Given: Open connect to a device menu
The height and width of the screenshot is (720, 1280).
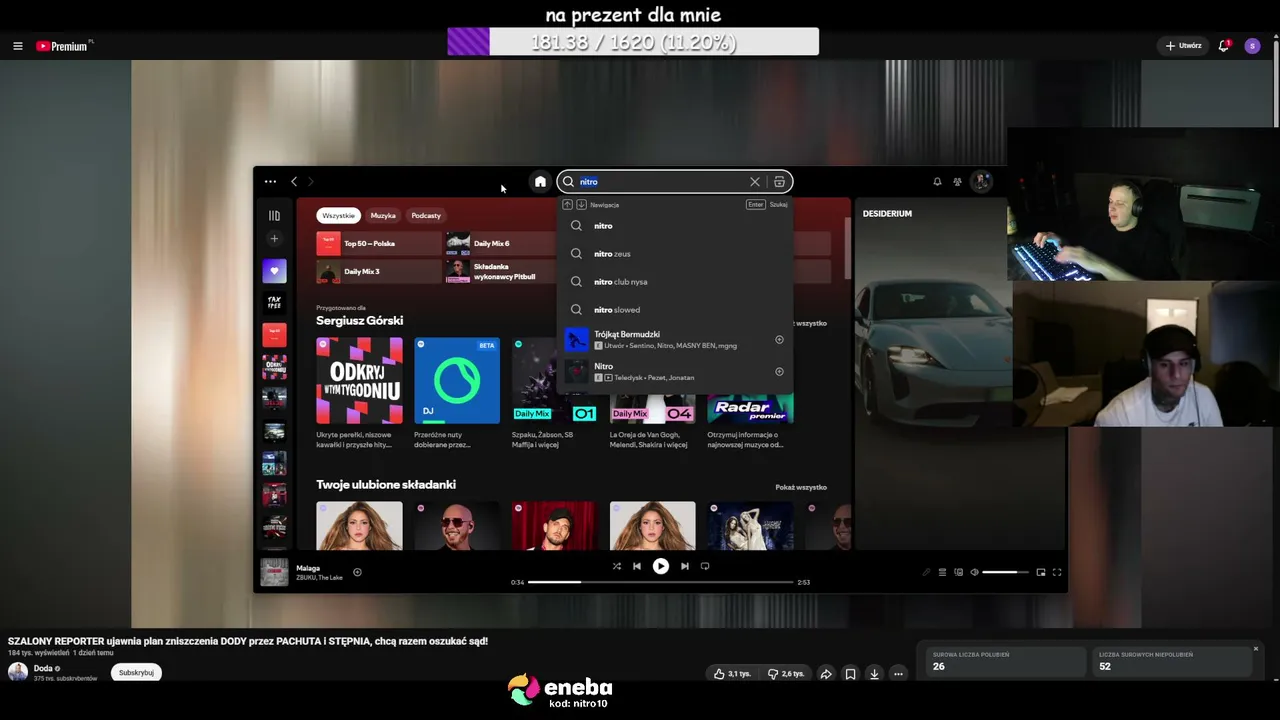Looking at the screenshot, I should (959, 572).
